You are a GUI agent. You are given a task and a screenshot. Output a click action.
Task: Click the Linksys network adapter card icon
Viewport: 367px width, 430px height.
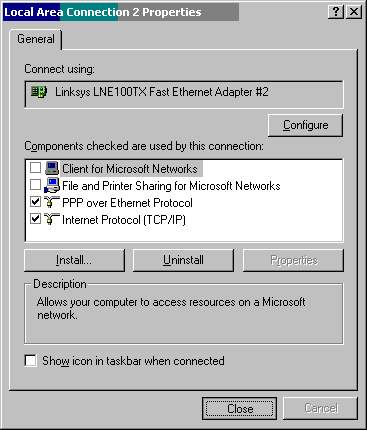point(39,91)
